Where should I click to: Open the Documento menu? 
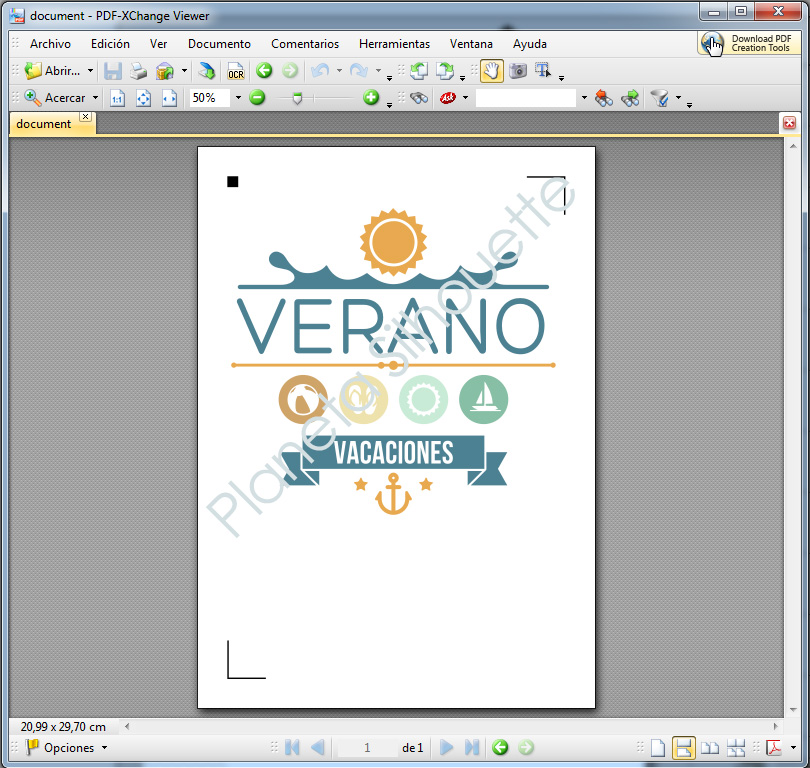click(x=219, y=44)
